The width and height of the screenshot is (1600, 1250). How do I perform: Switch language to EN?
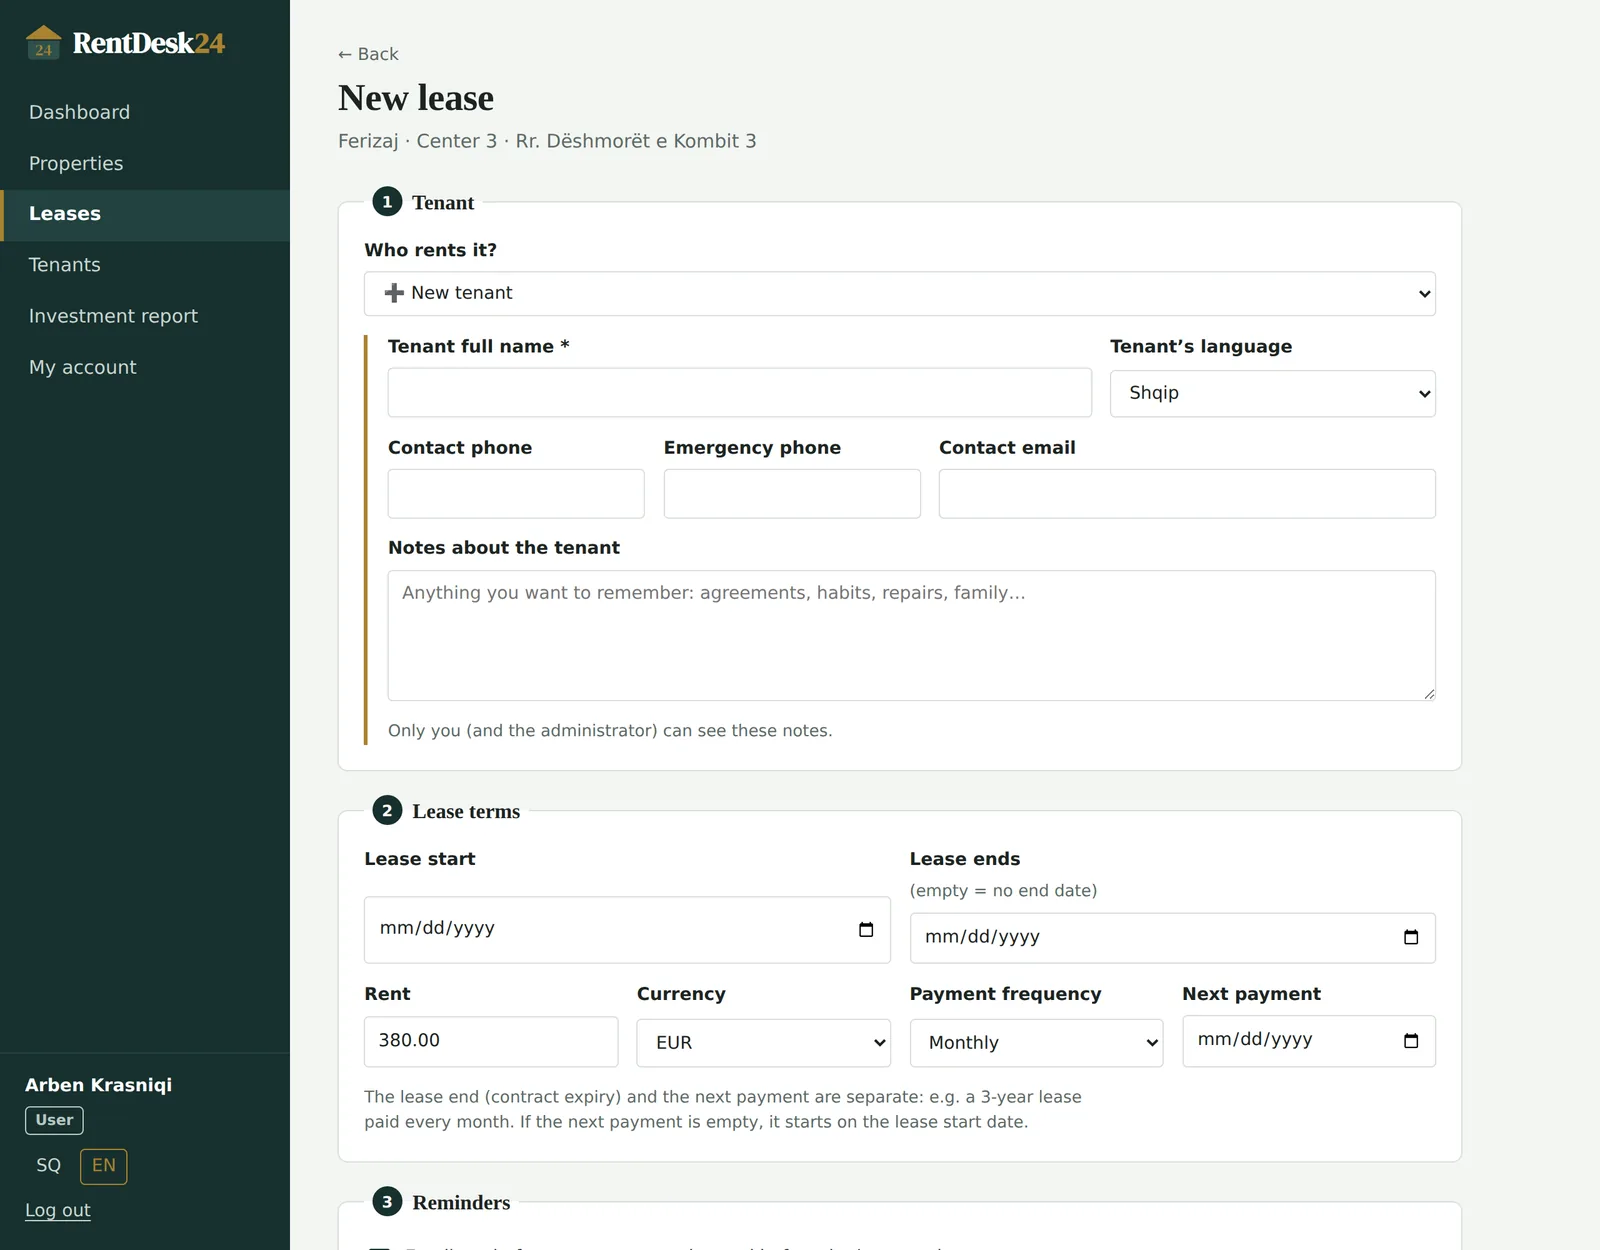104,1166
